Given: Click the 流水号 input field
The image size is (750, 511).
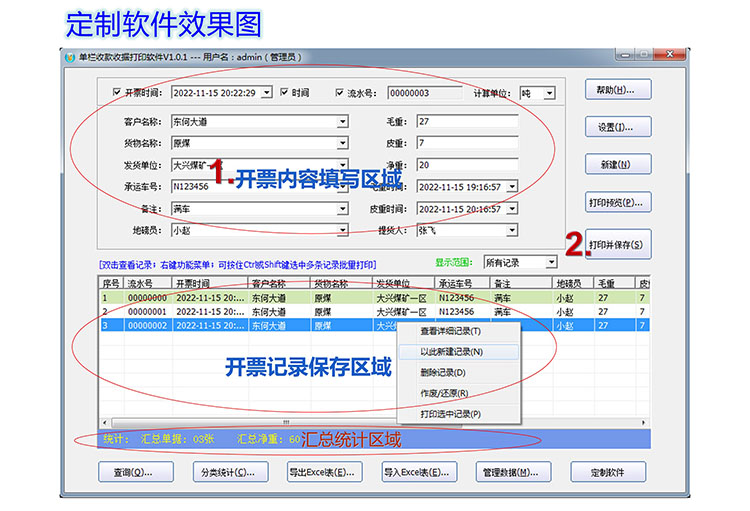Looking at the screenshot, I should point(425,93).
